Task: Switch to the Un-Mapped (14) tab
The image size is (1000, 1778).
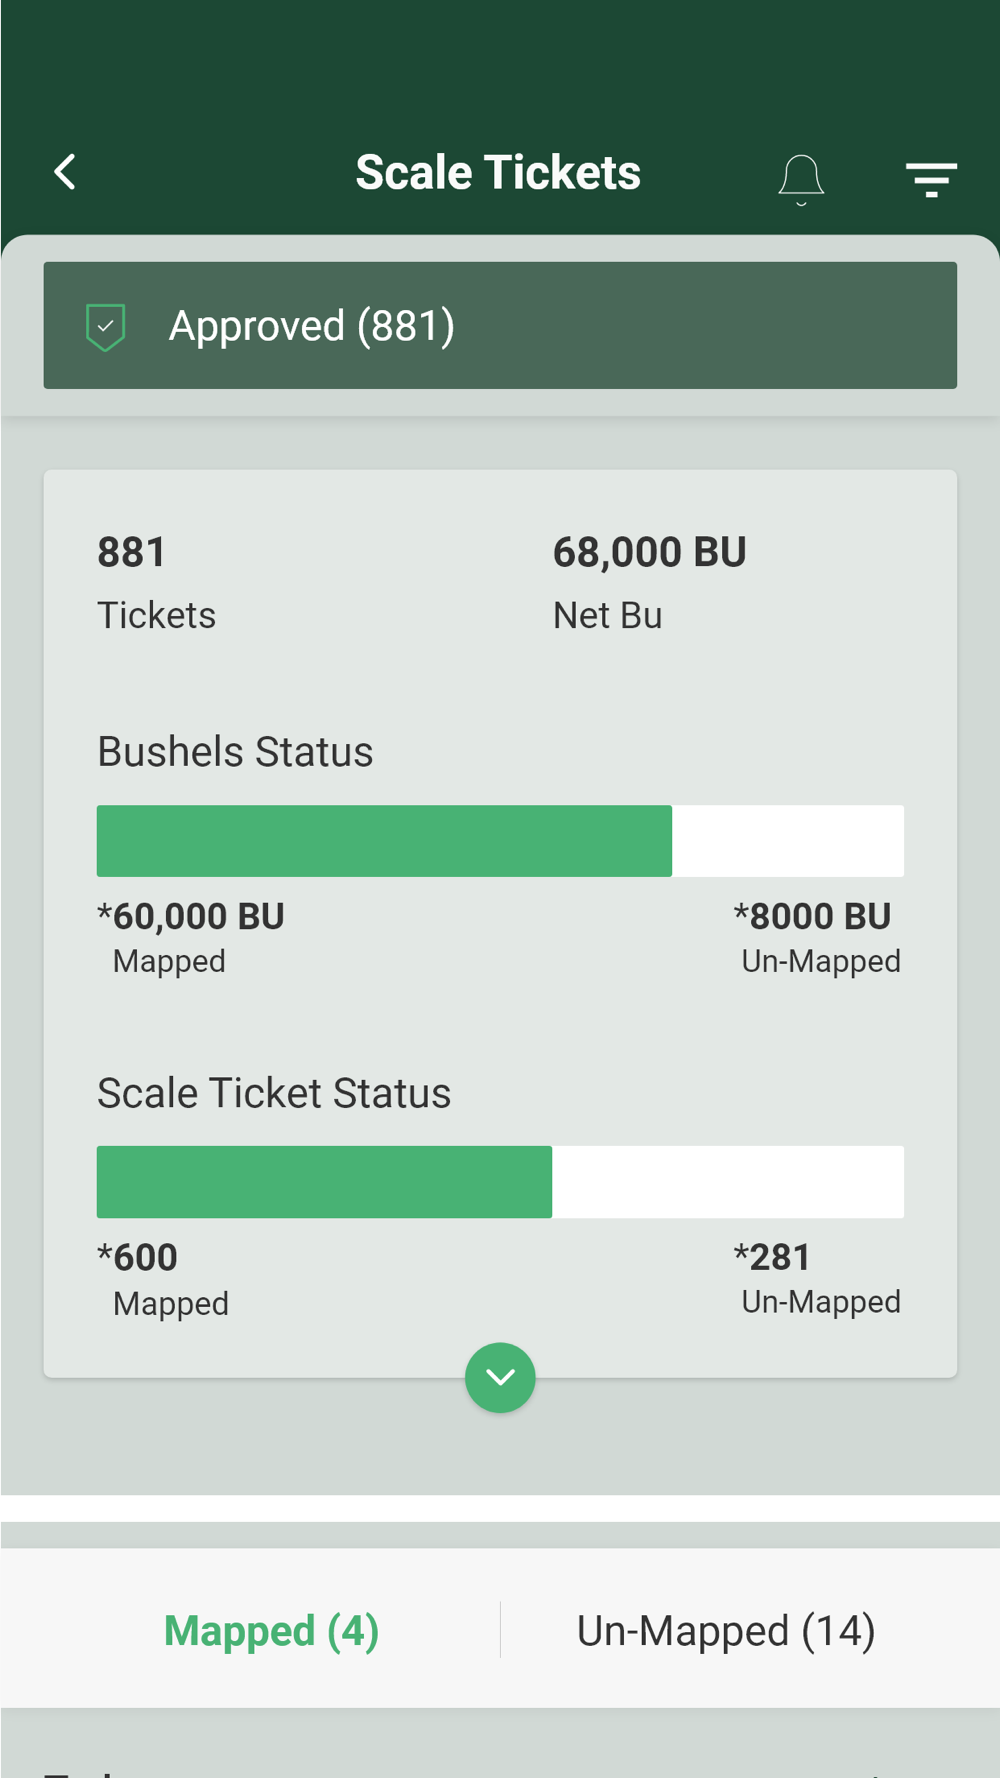Action: click(725, 1631)
